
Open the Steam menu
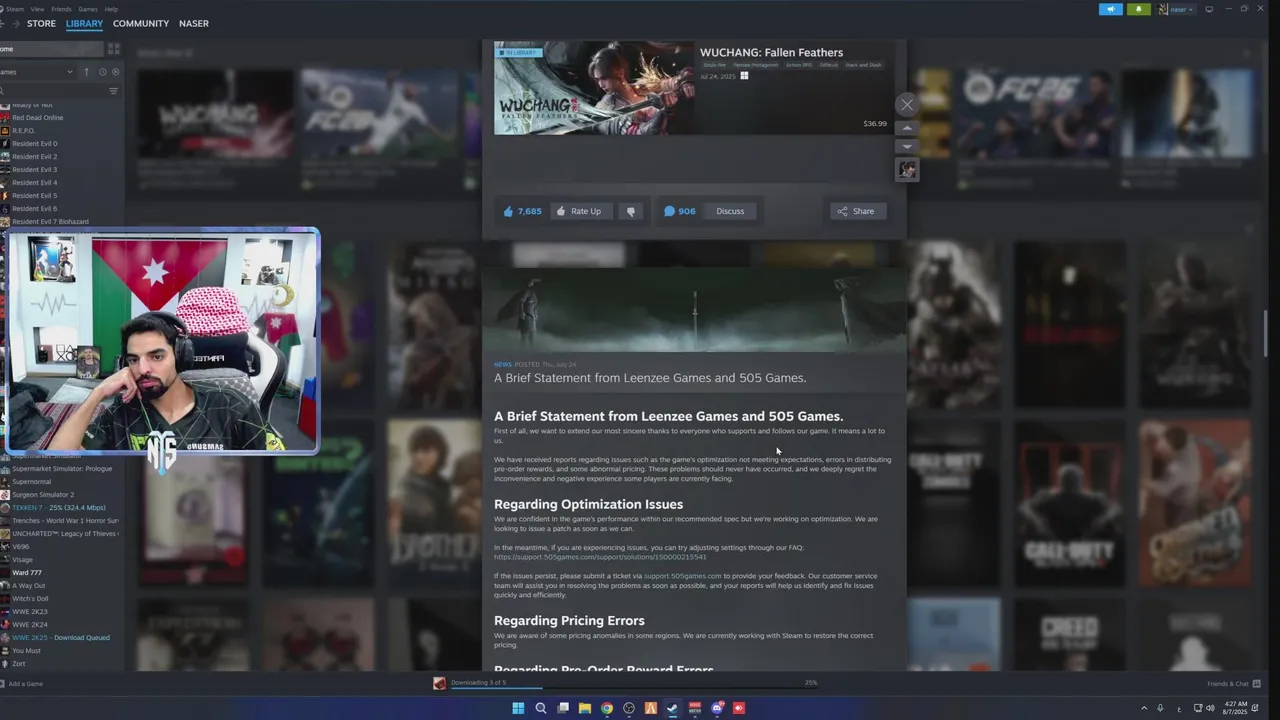click(x=15, y=9)
